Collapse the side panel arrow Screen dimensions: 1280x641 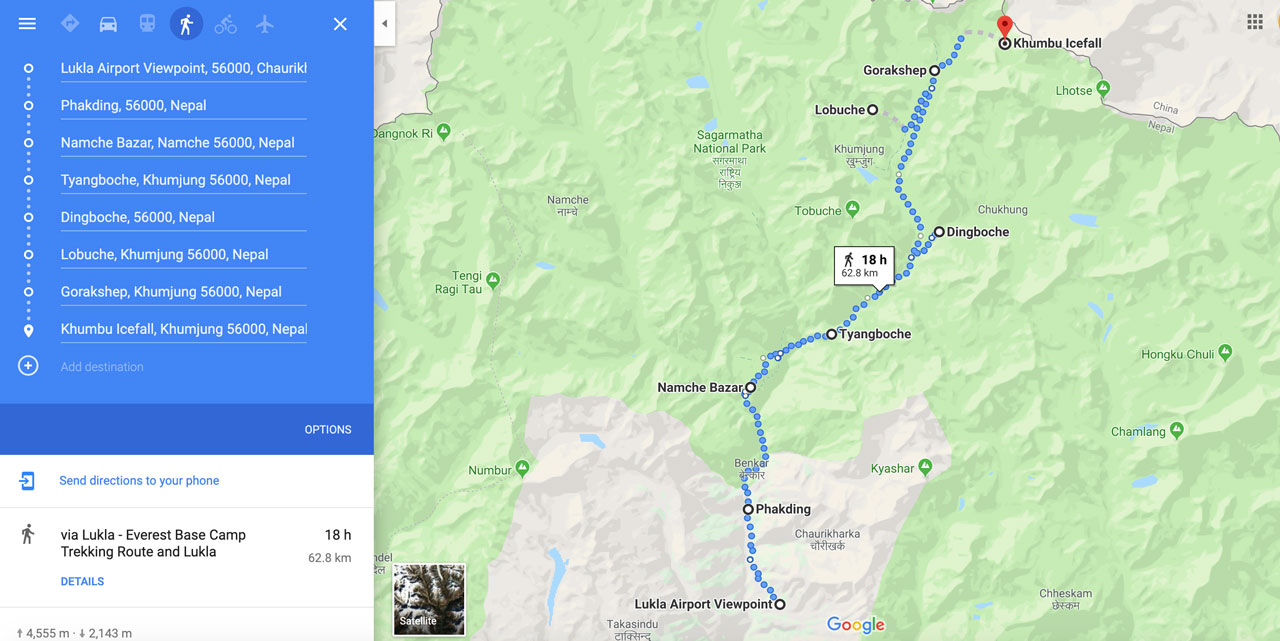pyautogui.click(x=385, y=24)
